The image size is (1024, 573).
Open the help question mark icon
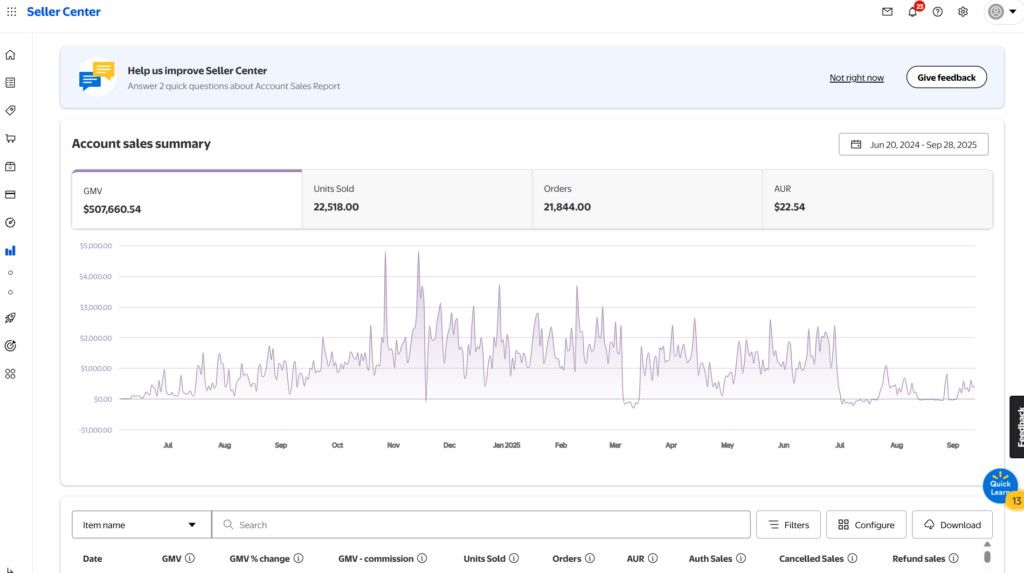pyautogui.click(x=937, y=12)
